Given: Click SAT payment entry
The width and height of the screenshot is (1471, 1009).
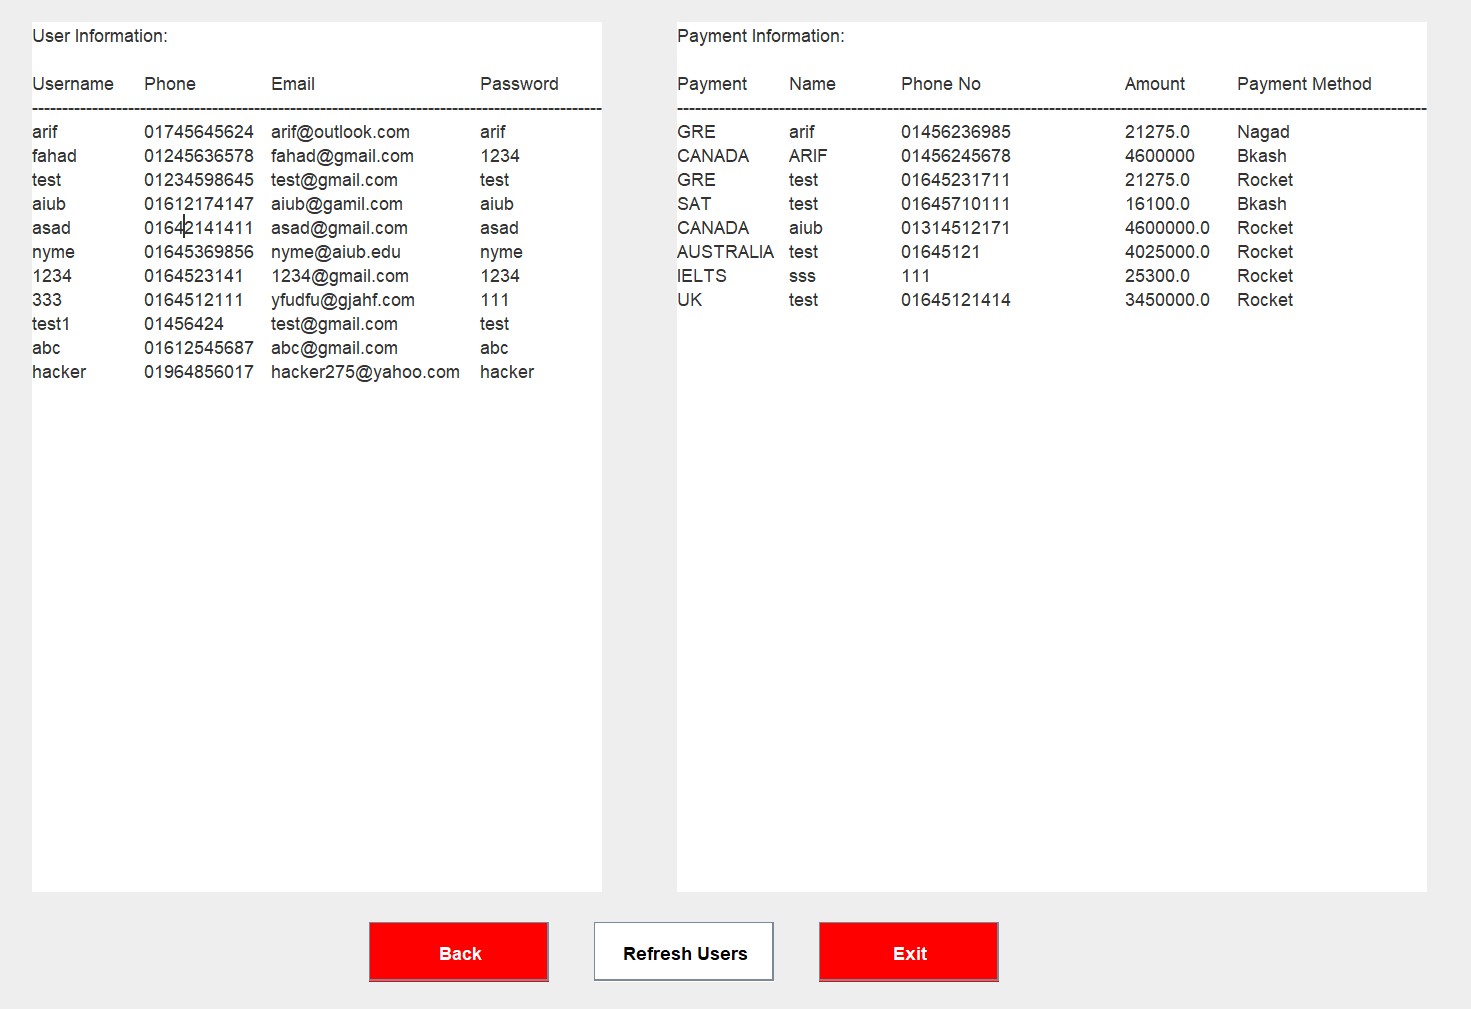Looking at the screenshot, I should (x=694, y=204).
